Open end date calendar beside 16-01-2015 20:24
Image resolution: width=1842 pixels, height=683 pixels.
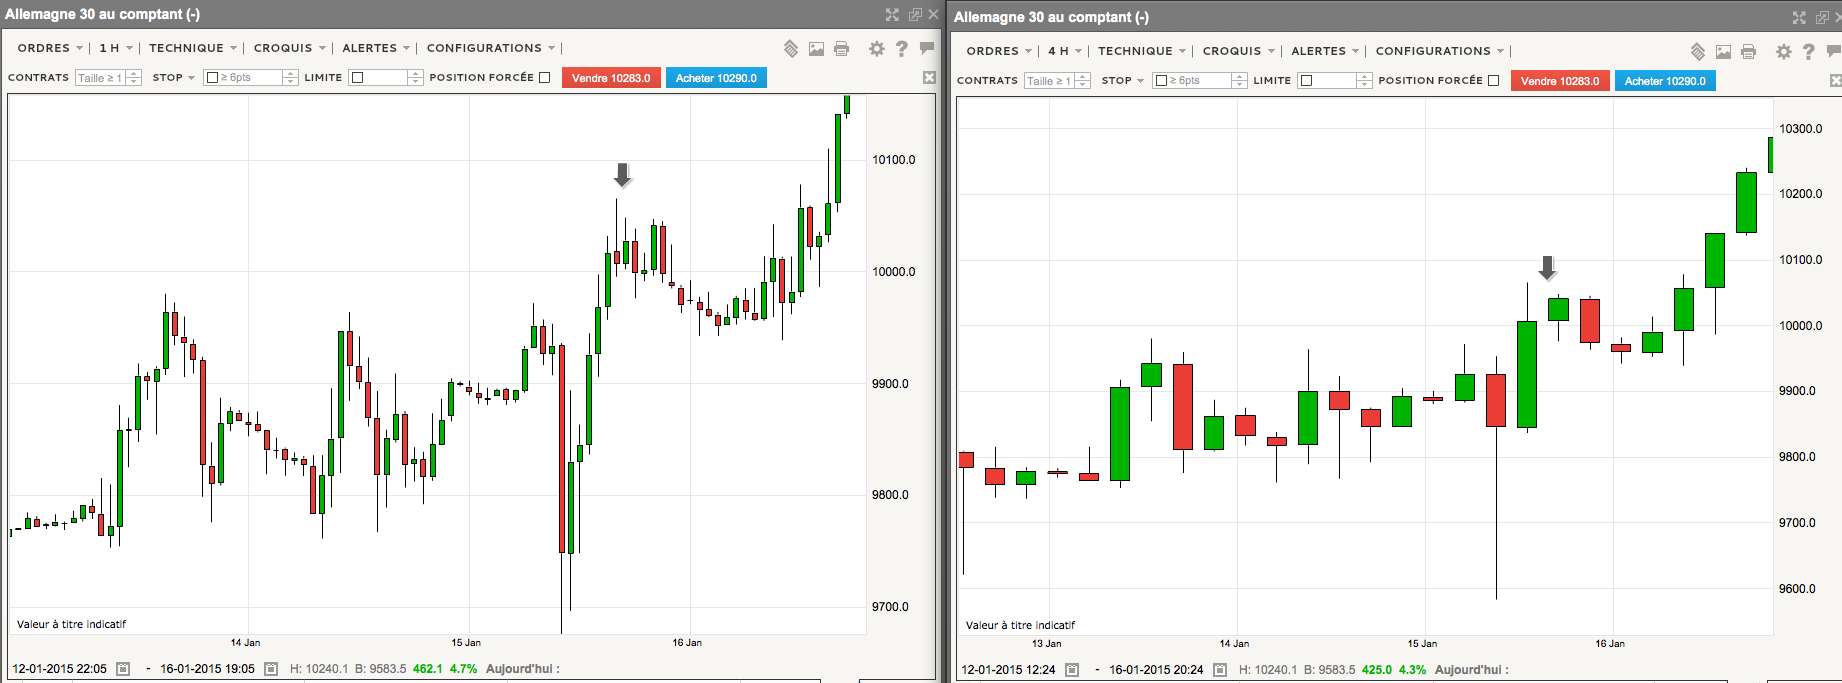(x=1220, y=670)
